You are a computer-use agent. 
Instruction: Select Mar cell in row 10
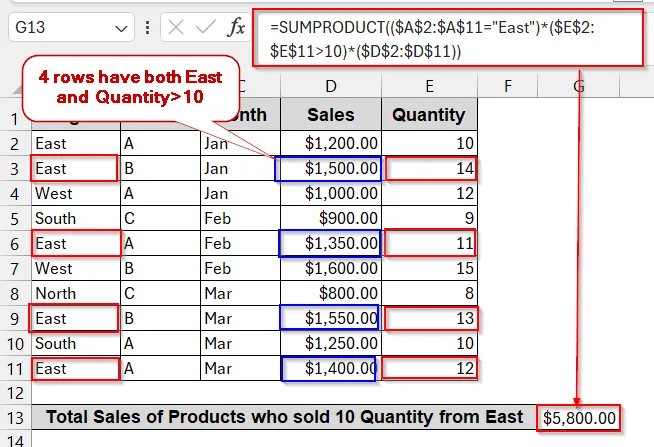(240, 344)
